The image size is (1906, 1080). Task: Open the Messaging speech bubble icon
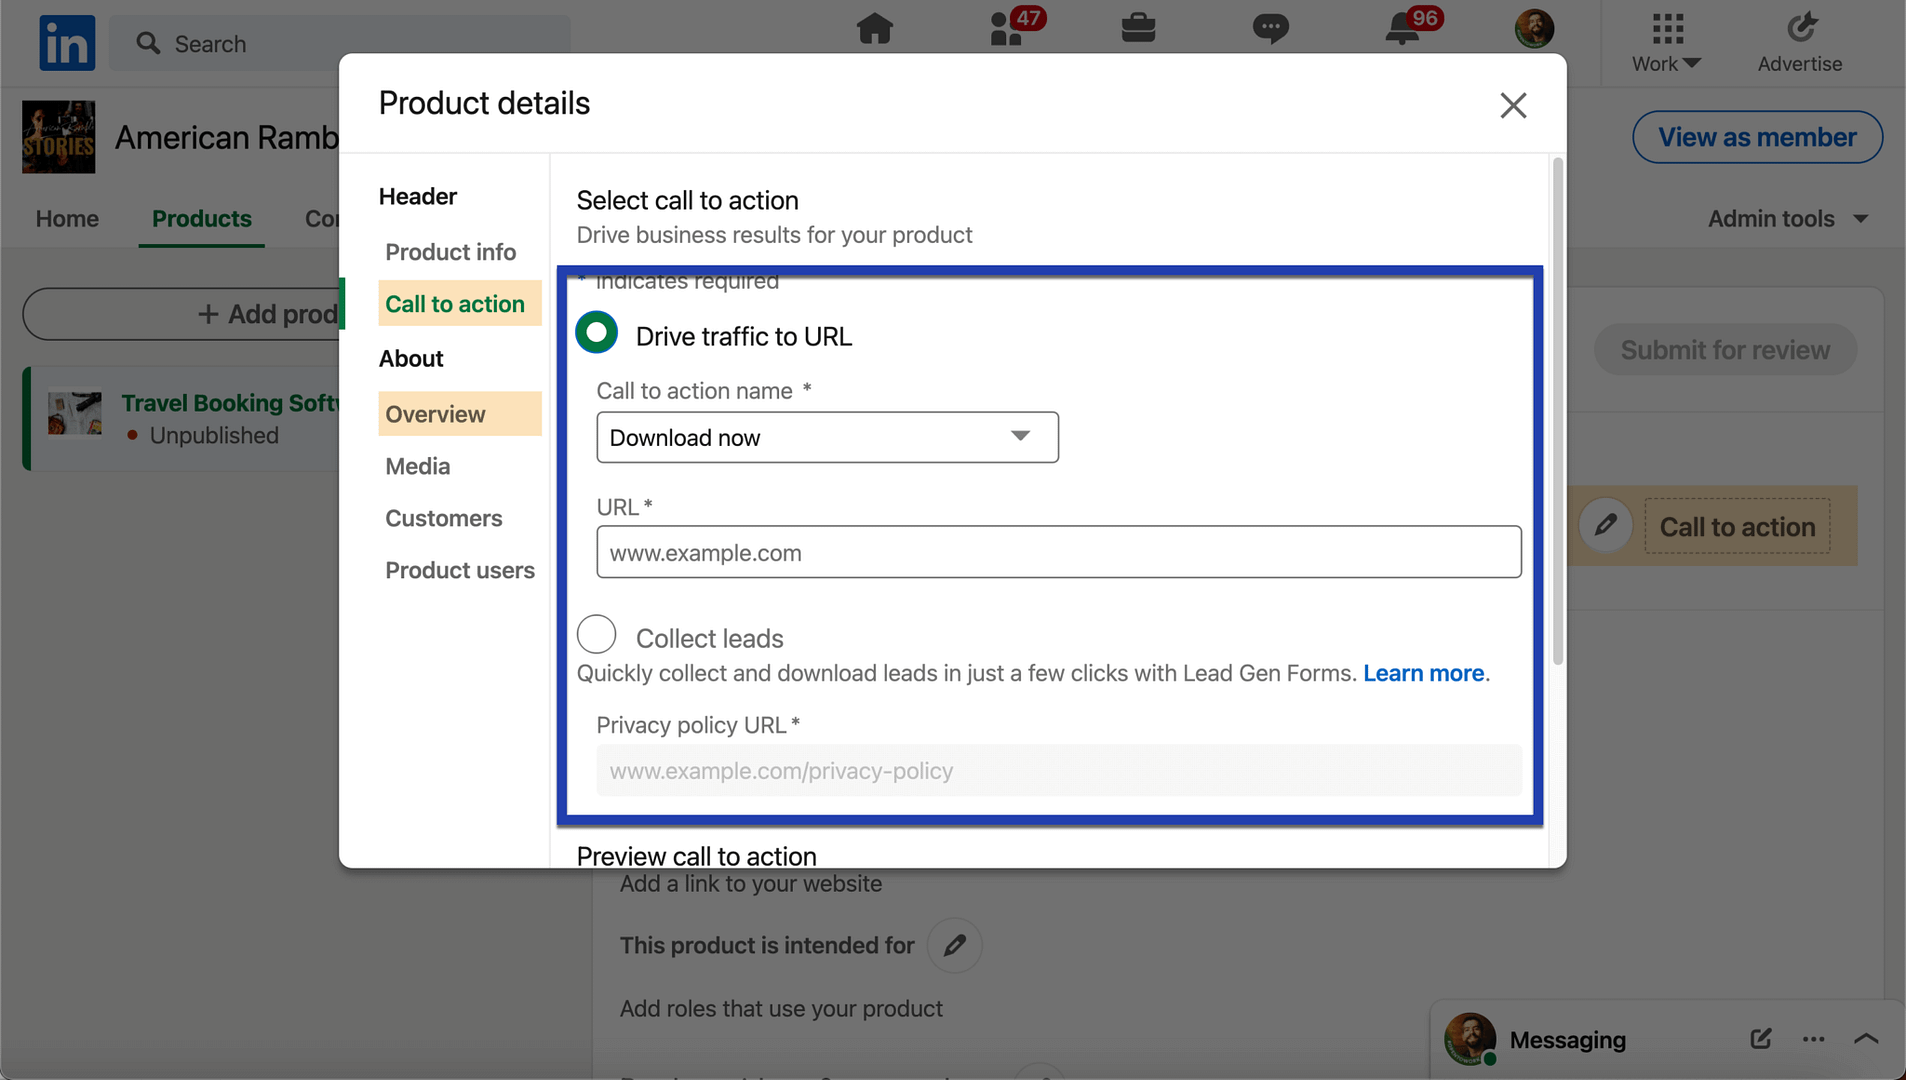[1271, 29]
